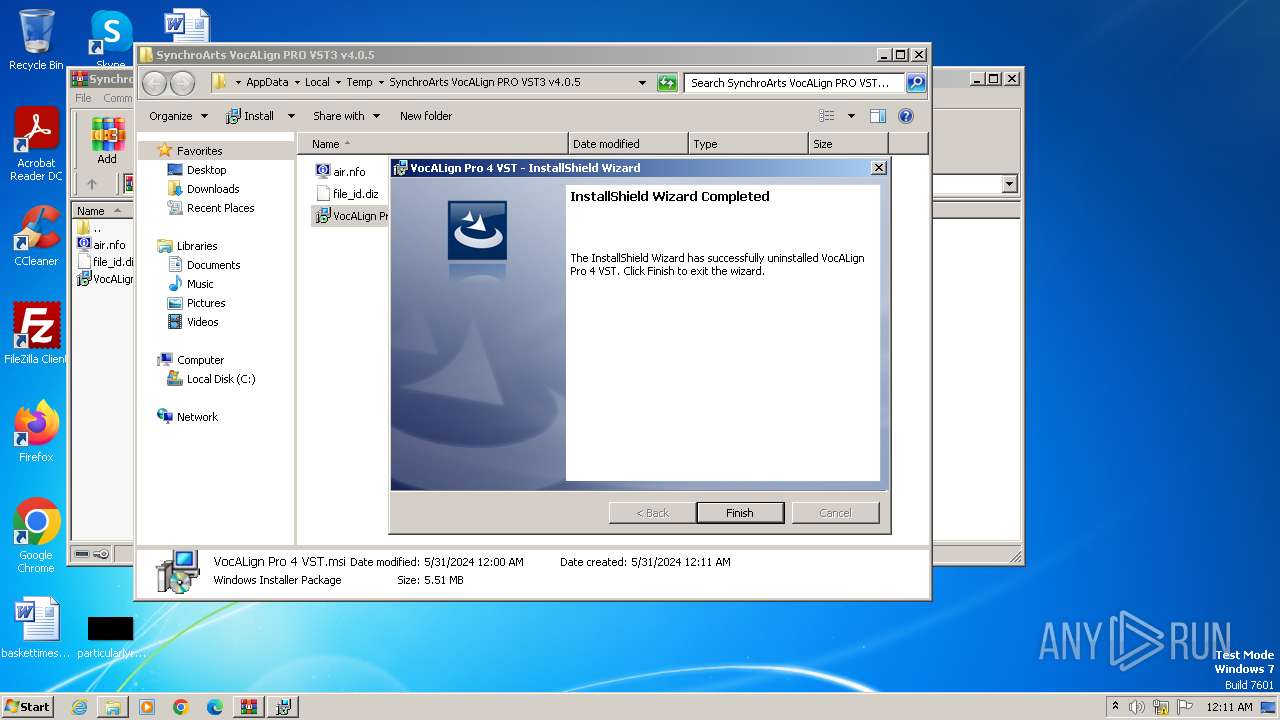Change view using the views icon
Screen dimensions: 1280x720
click(827, 116)
